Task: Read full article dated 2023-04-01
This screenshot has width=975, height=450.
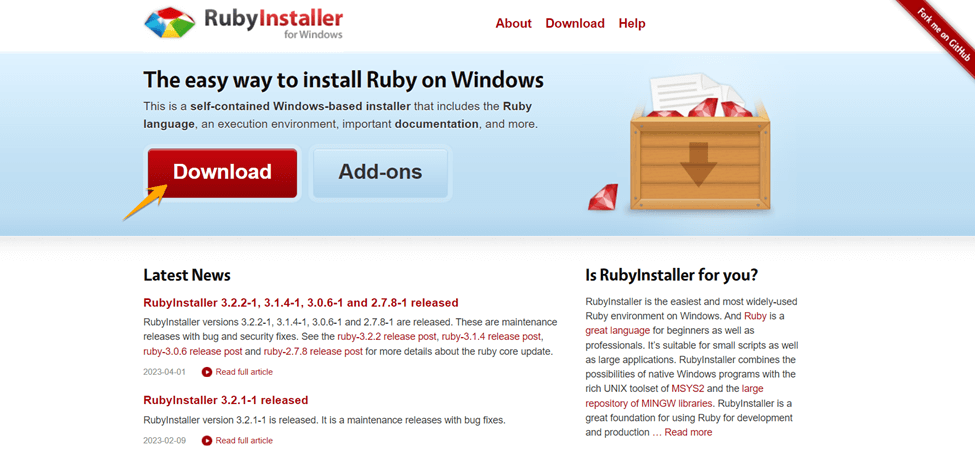Action: tap(244, 372)
